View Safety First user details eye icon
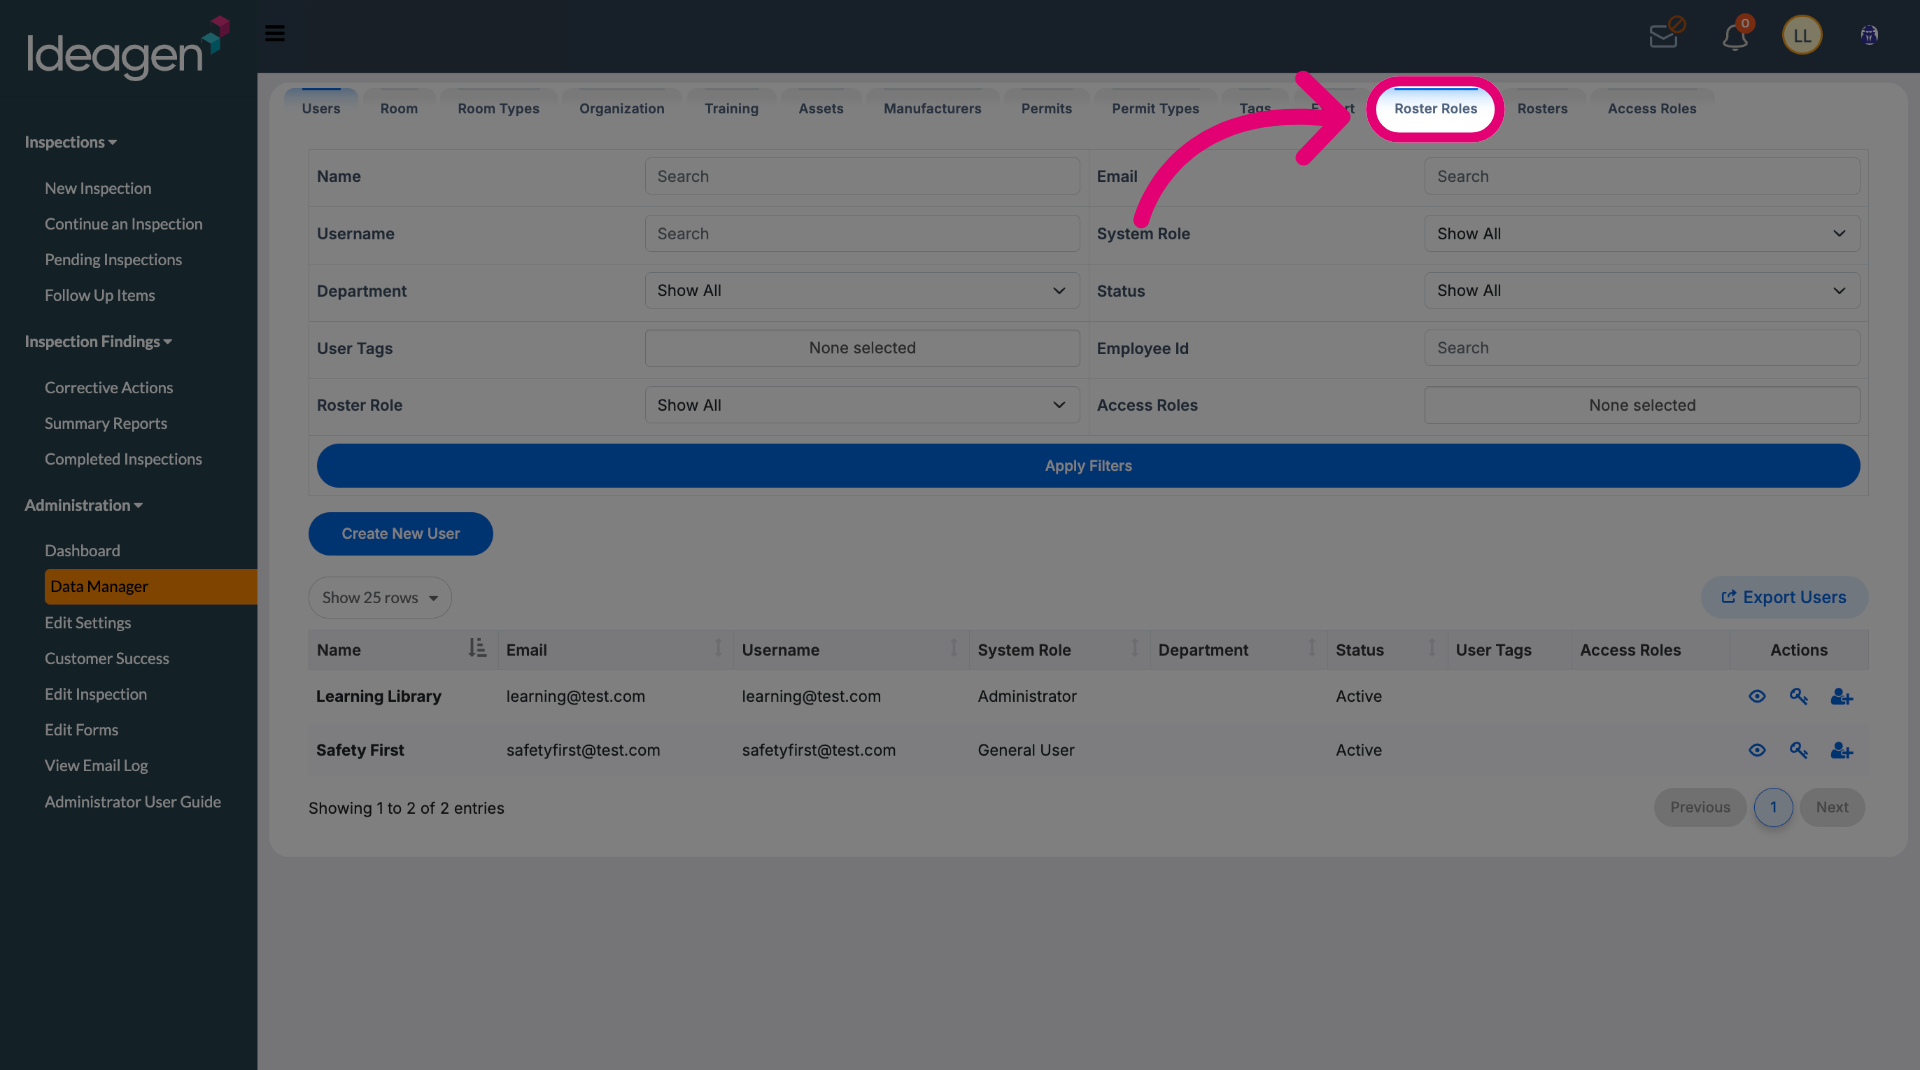The image size is (1920, 1070). [1757, 751]
